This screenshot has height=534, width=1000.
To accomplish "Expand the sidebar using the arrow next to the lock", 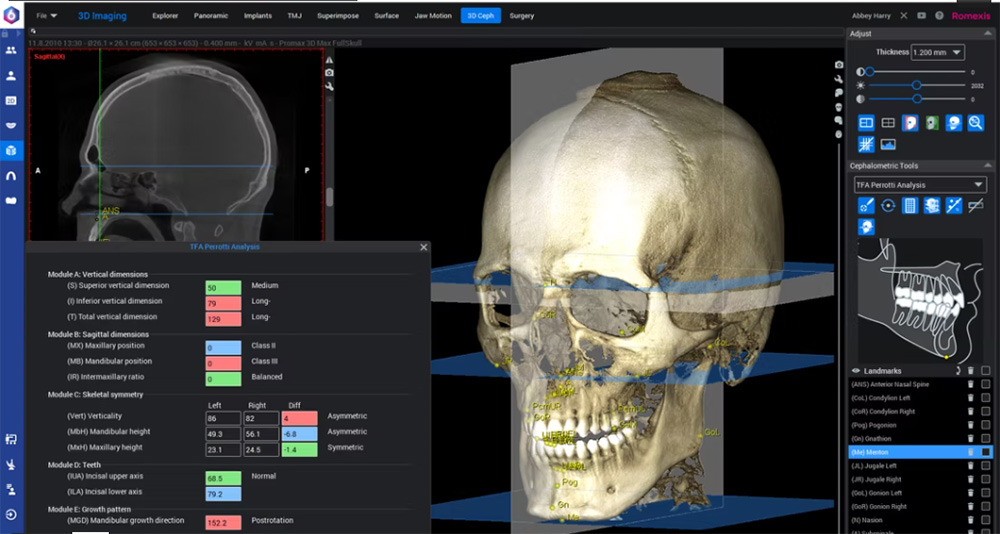I will 18,33.
